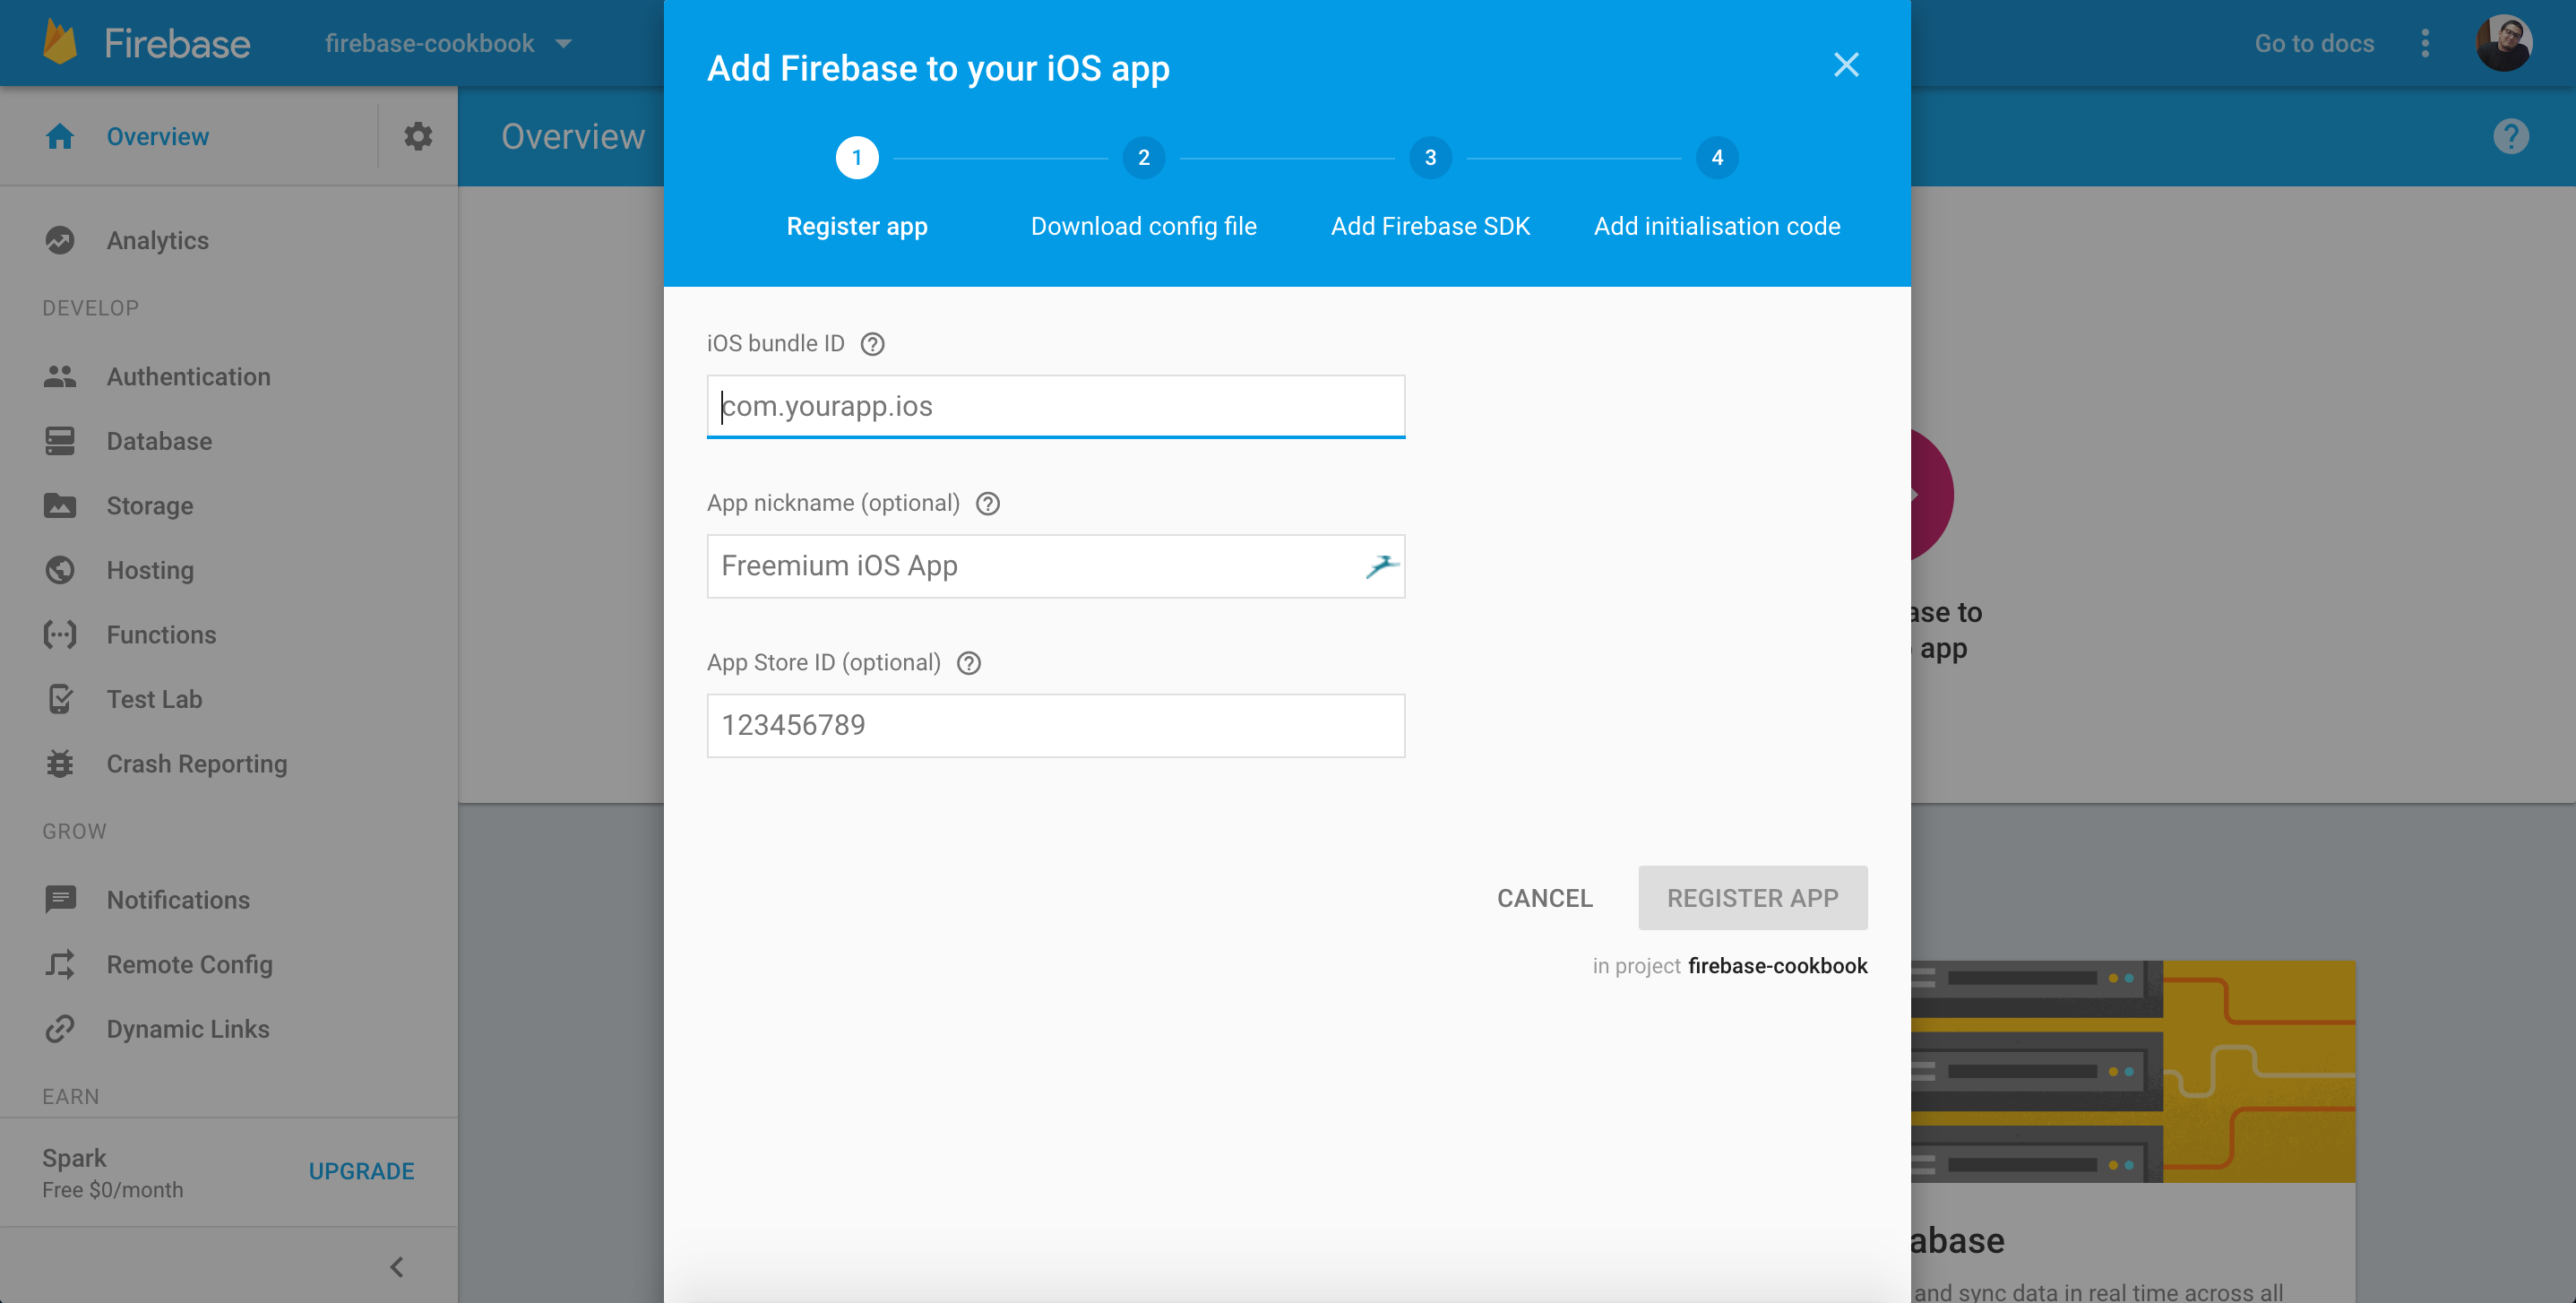Click the CANCEL button in dialog
This screenshot has width=2576, height=1303.
tap(1543, 897)
